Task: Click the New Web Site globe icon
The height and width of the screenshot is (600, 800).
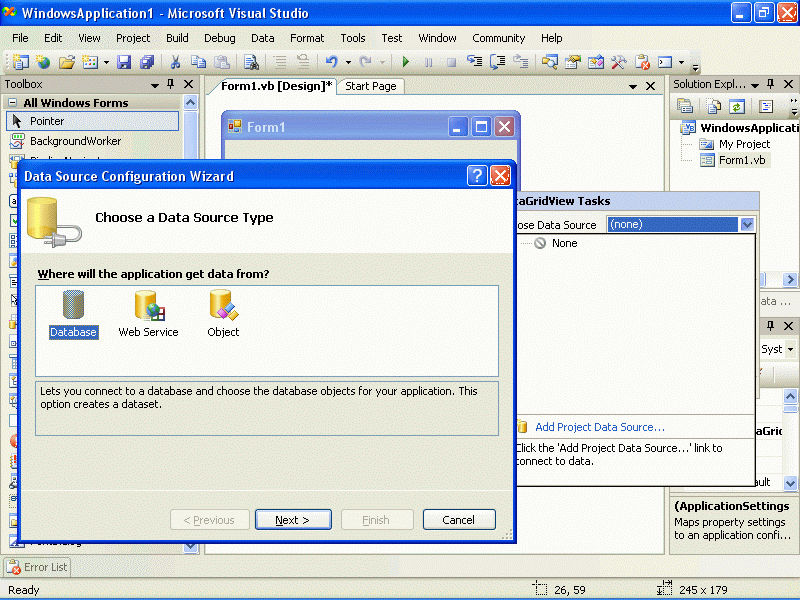Action: pos(43,62)
